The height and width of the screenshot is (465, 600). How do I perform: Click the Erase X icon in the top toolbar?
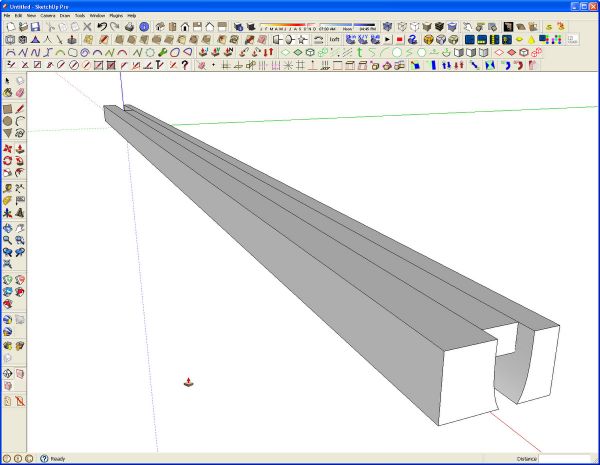point(87,27)
